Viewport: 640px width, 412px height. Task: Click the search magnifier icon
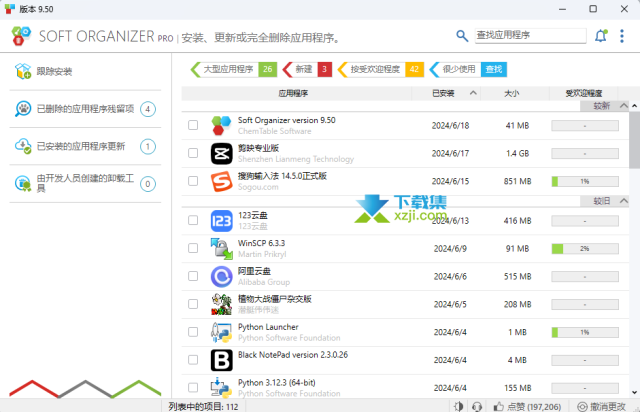tap(462, 36)
